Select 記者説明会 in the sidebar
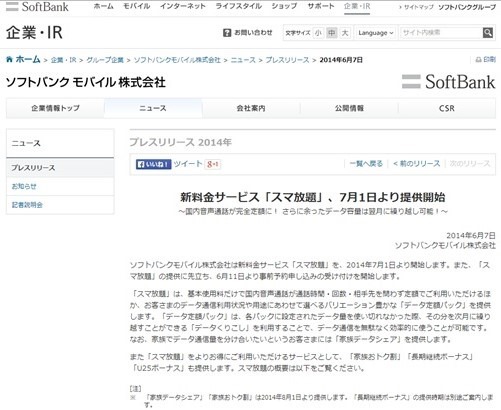This screenshot has width=501, height=410. coord(60,205)
